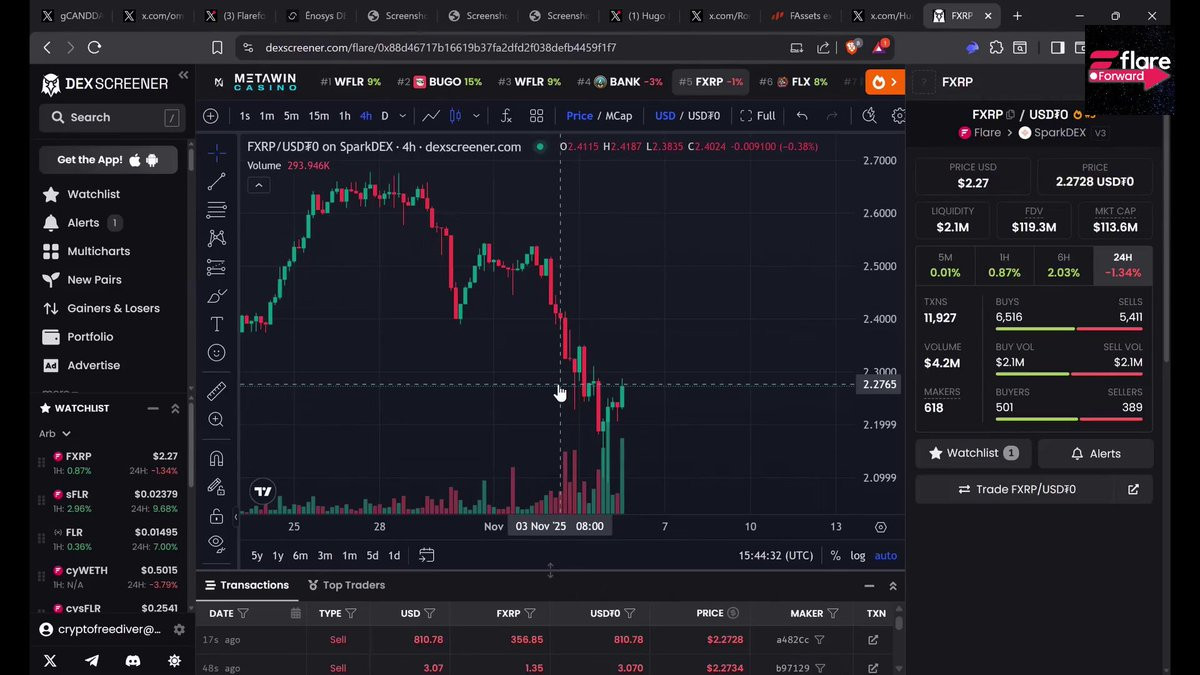Viewport: 1200px width, 675px height.
Task: Open Alerts in sidebar menu
Action: pyautogui.click(x=81, y=223)
